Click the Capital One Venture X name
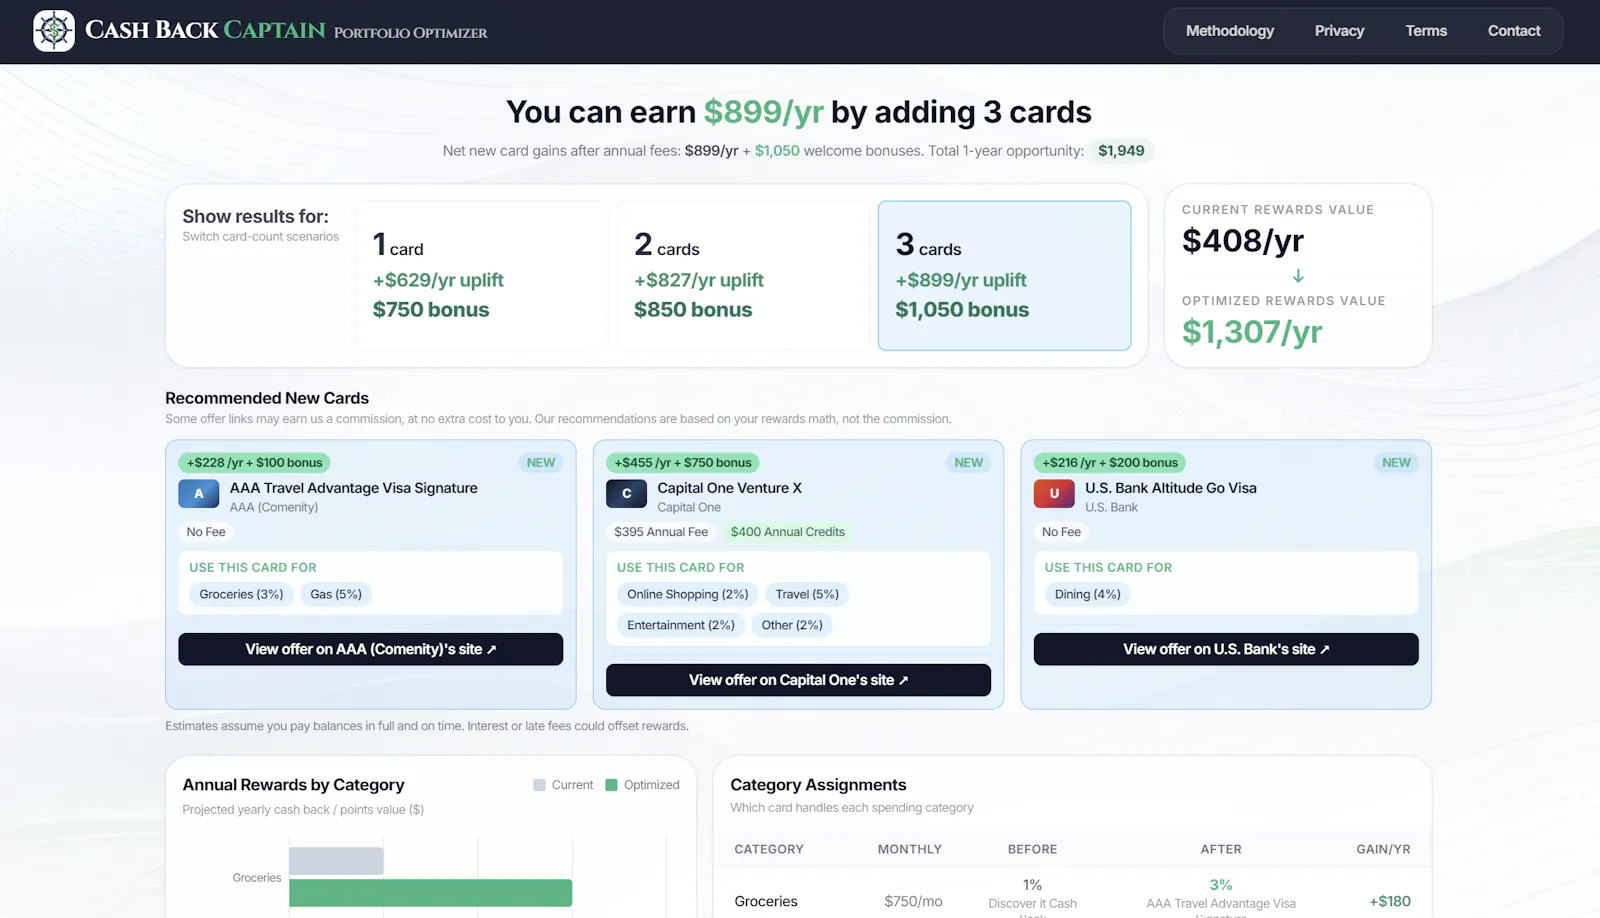The image size is (1600, 918). pos(730,488)
